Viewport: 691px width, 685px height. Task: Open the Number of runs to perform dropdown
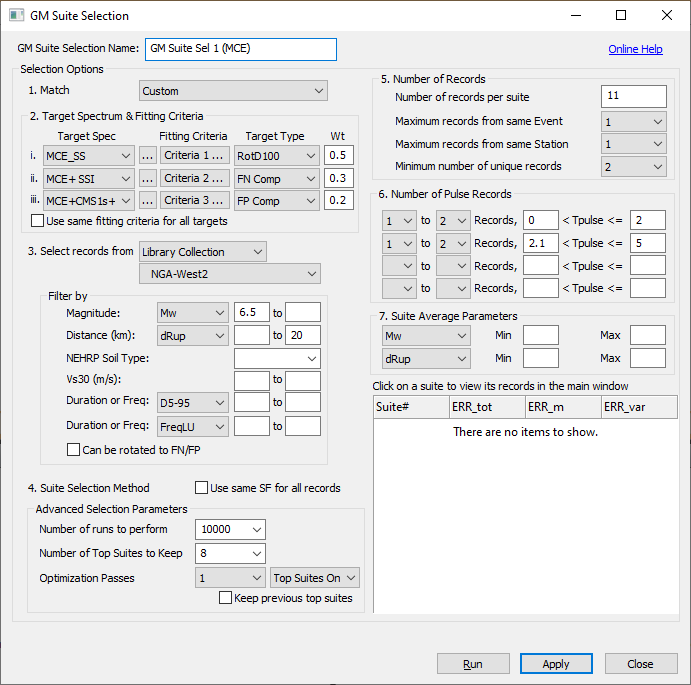tap(230, 529)
